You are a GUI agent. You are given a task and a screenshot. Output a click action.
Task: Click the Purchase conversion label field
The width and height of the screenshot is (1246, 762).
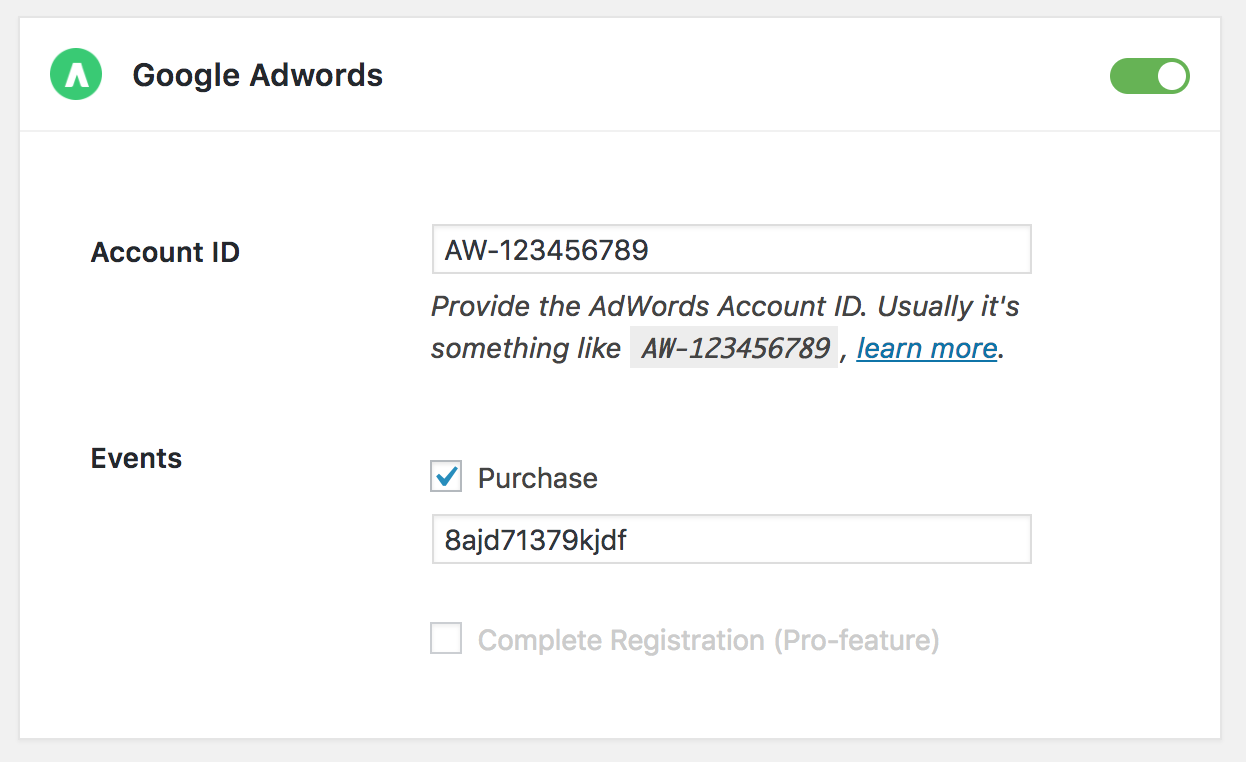(731, 539)
